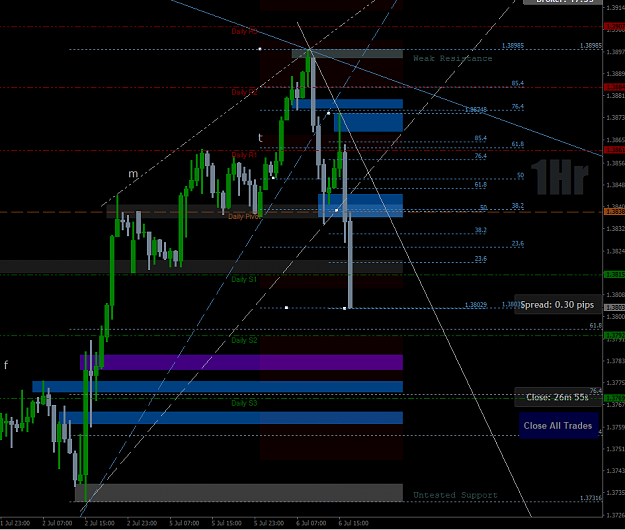Viewport: 625px width, 530px height.
Task: Click the green Daily S1 price tag on axis
Action: point(615,275)
